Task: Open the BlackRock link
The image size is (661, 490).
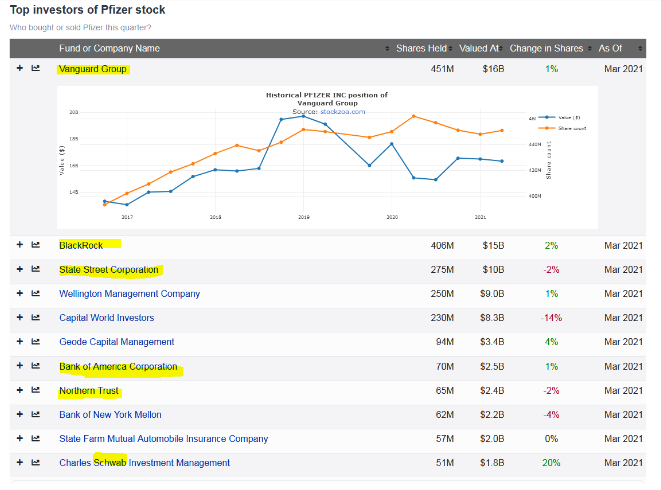Action: 81,245
